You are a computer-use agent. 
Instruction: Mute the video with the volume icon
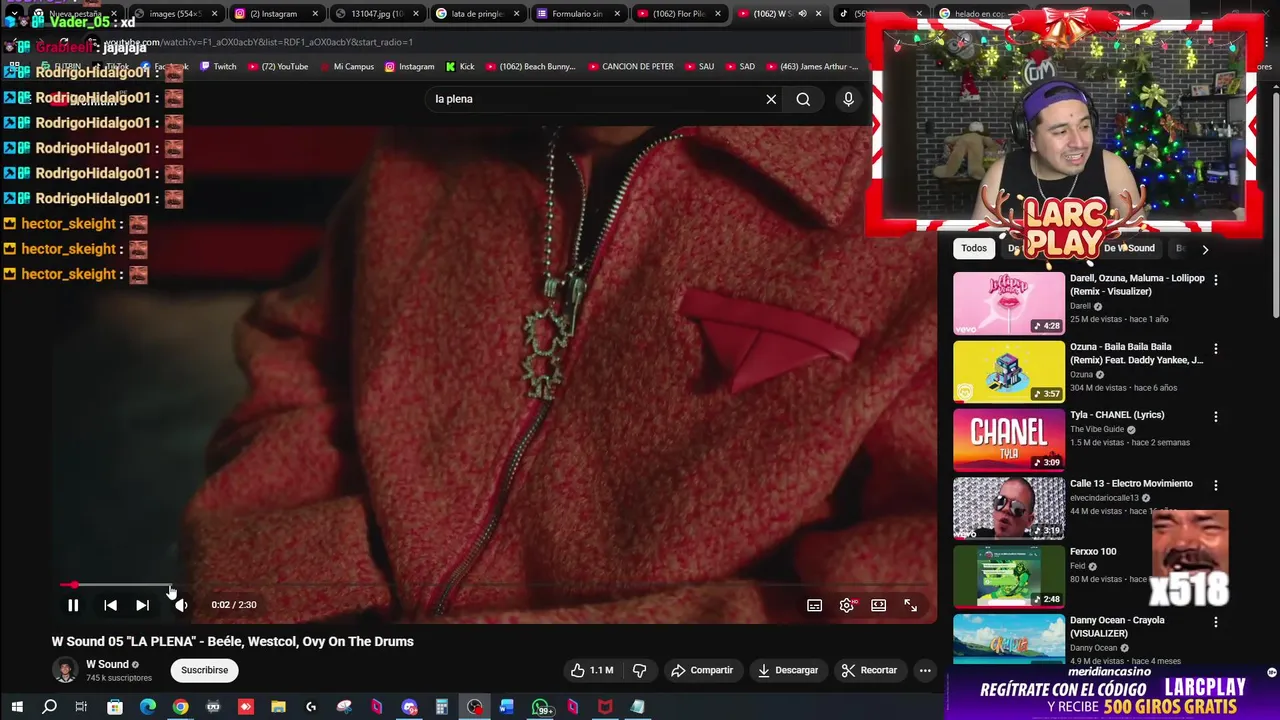pos(180,605)
